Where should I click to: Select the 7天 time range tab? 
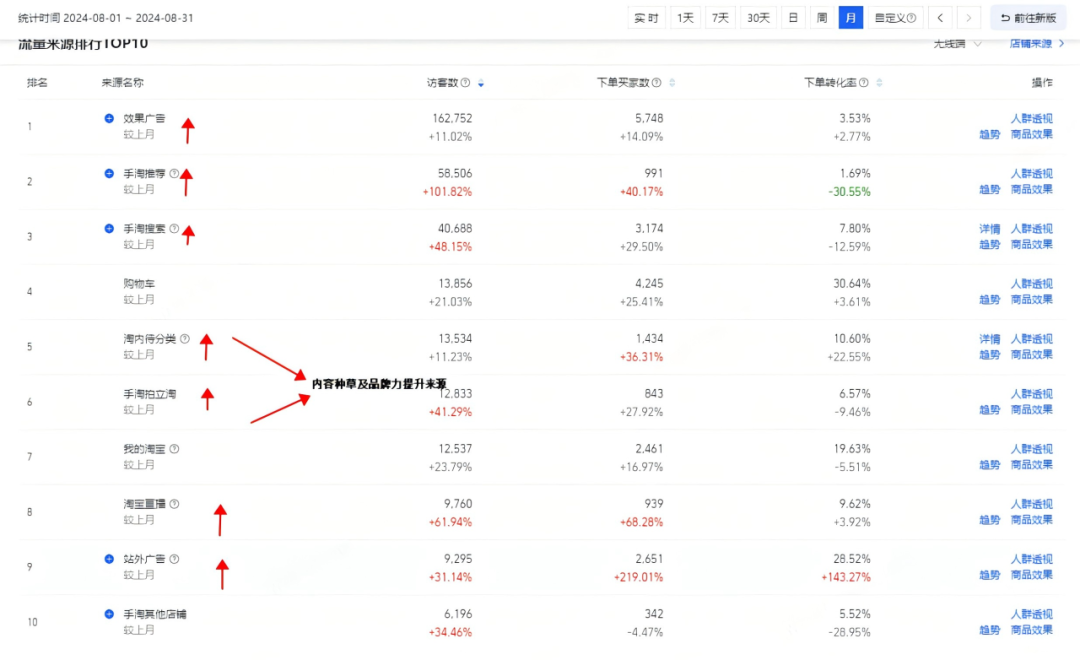pyautogui.click(x=720, y=18)
